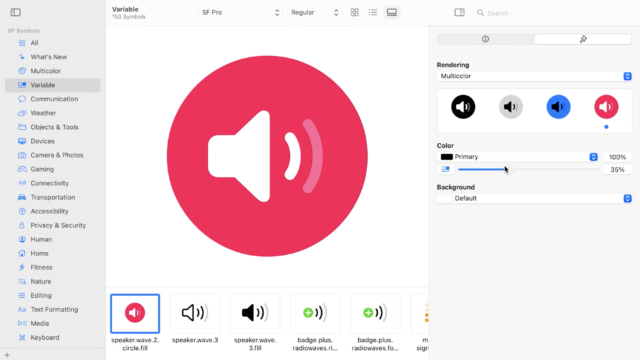
Task: Open the Accessibility category
Action: click(x=53, y=211)
